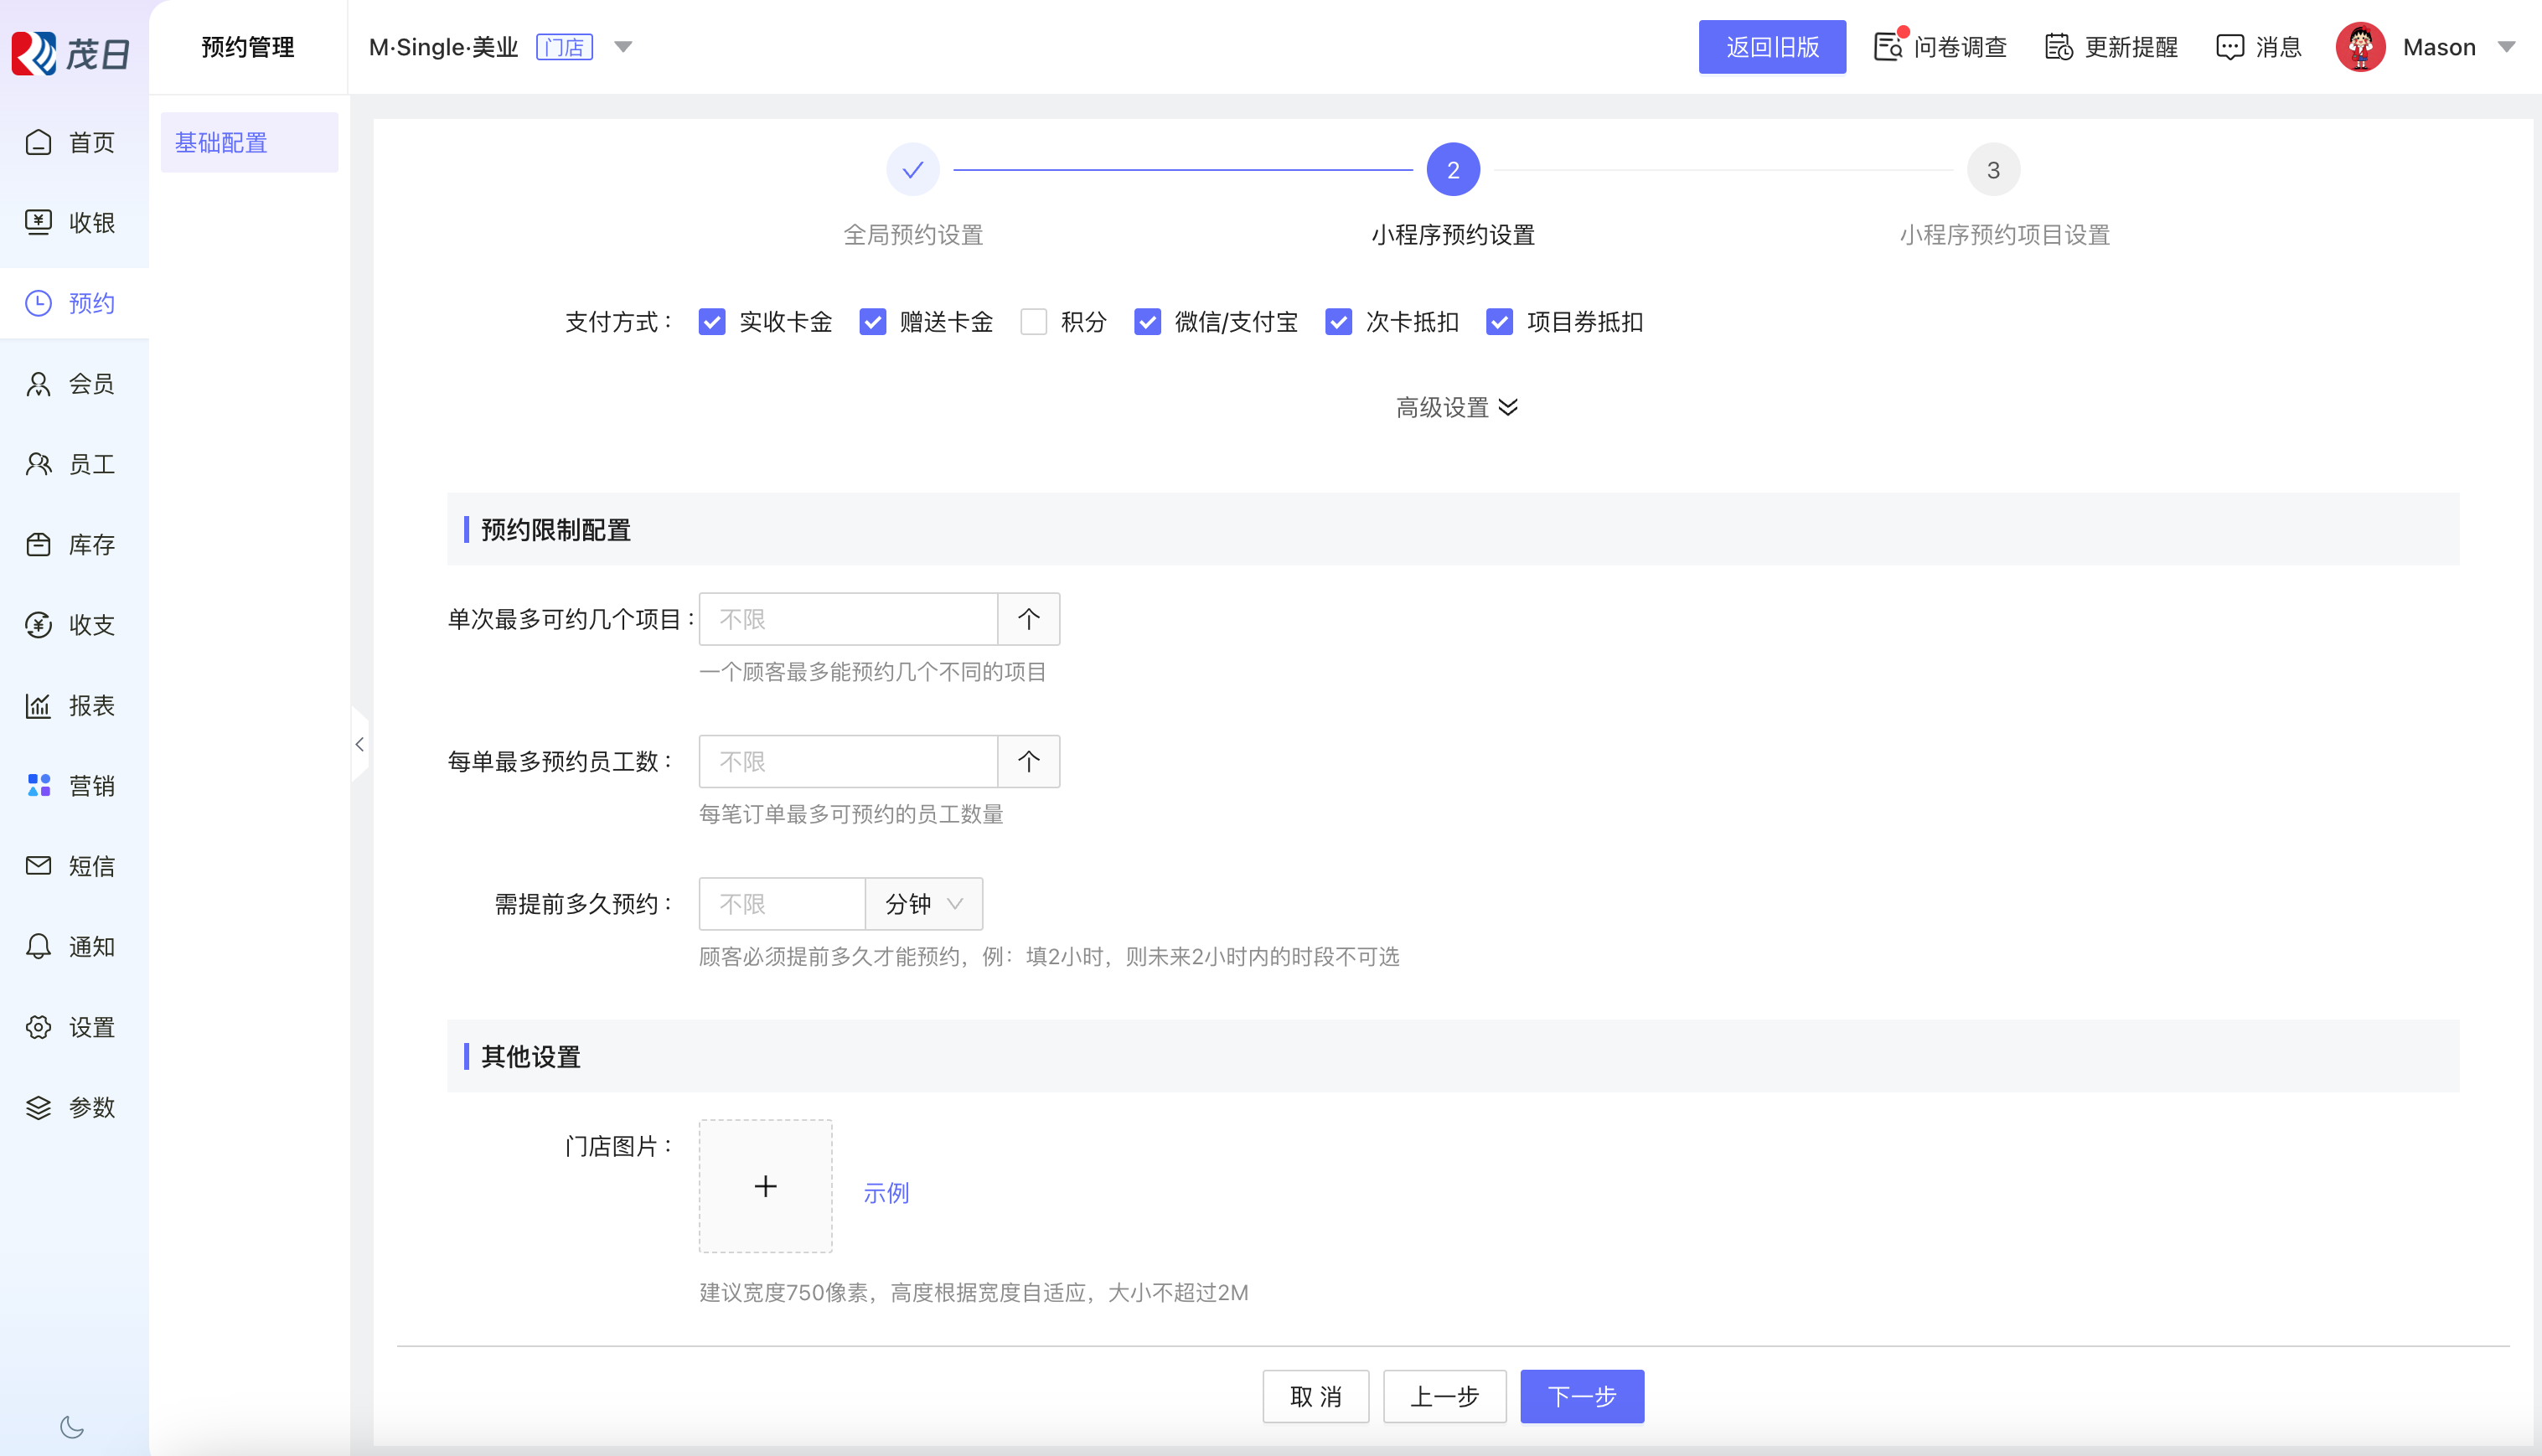Click 更新提醒 update reminder calendar icon

(2058, 47)
